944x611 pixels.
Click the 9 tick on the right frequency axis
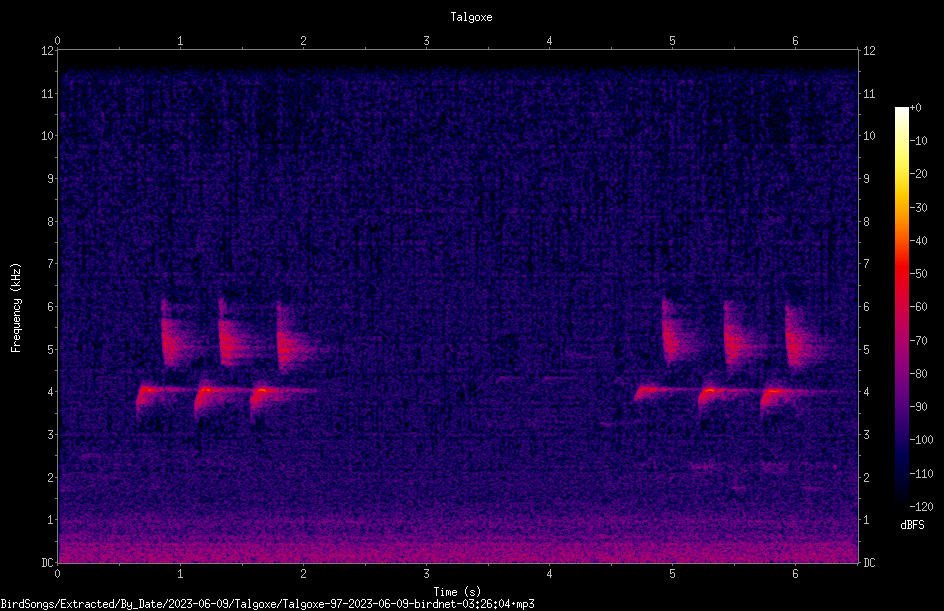[x=866, y=179]
